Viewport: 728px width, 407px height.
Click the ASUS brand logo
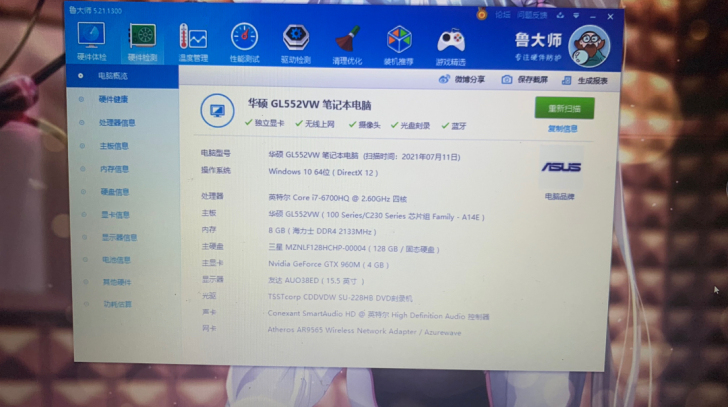tap(561, 167)
